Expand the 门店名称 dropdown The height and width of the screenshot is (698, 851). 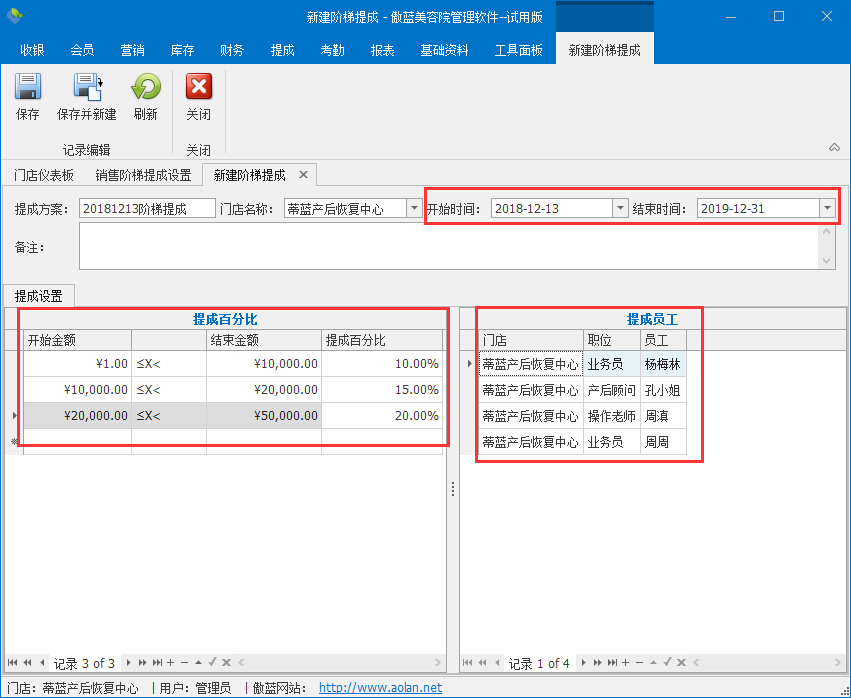pos(414,208)
